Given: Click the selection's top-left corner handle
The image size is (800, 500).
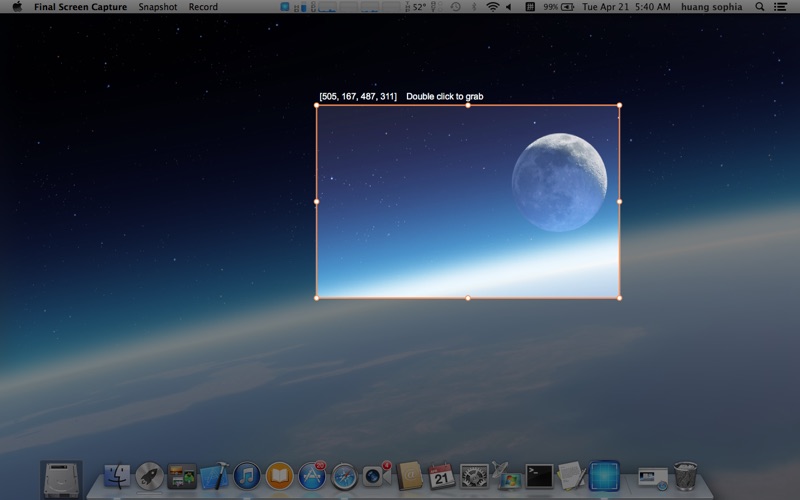Looking at the screenshot, I should coord(316,105).
